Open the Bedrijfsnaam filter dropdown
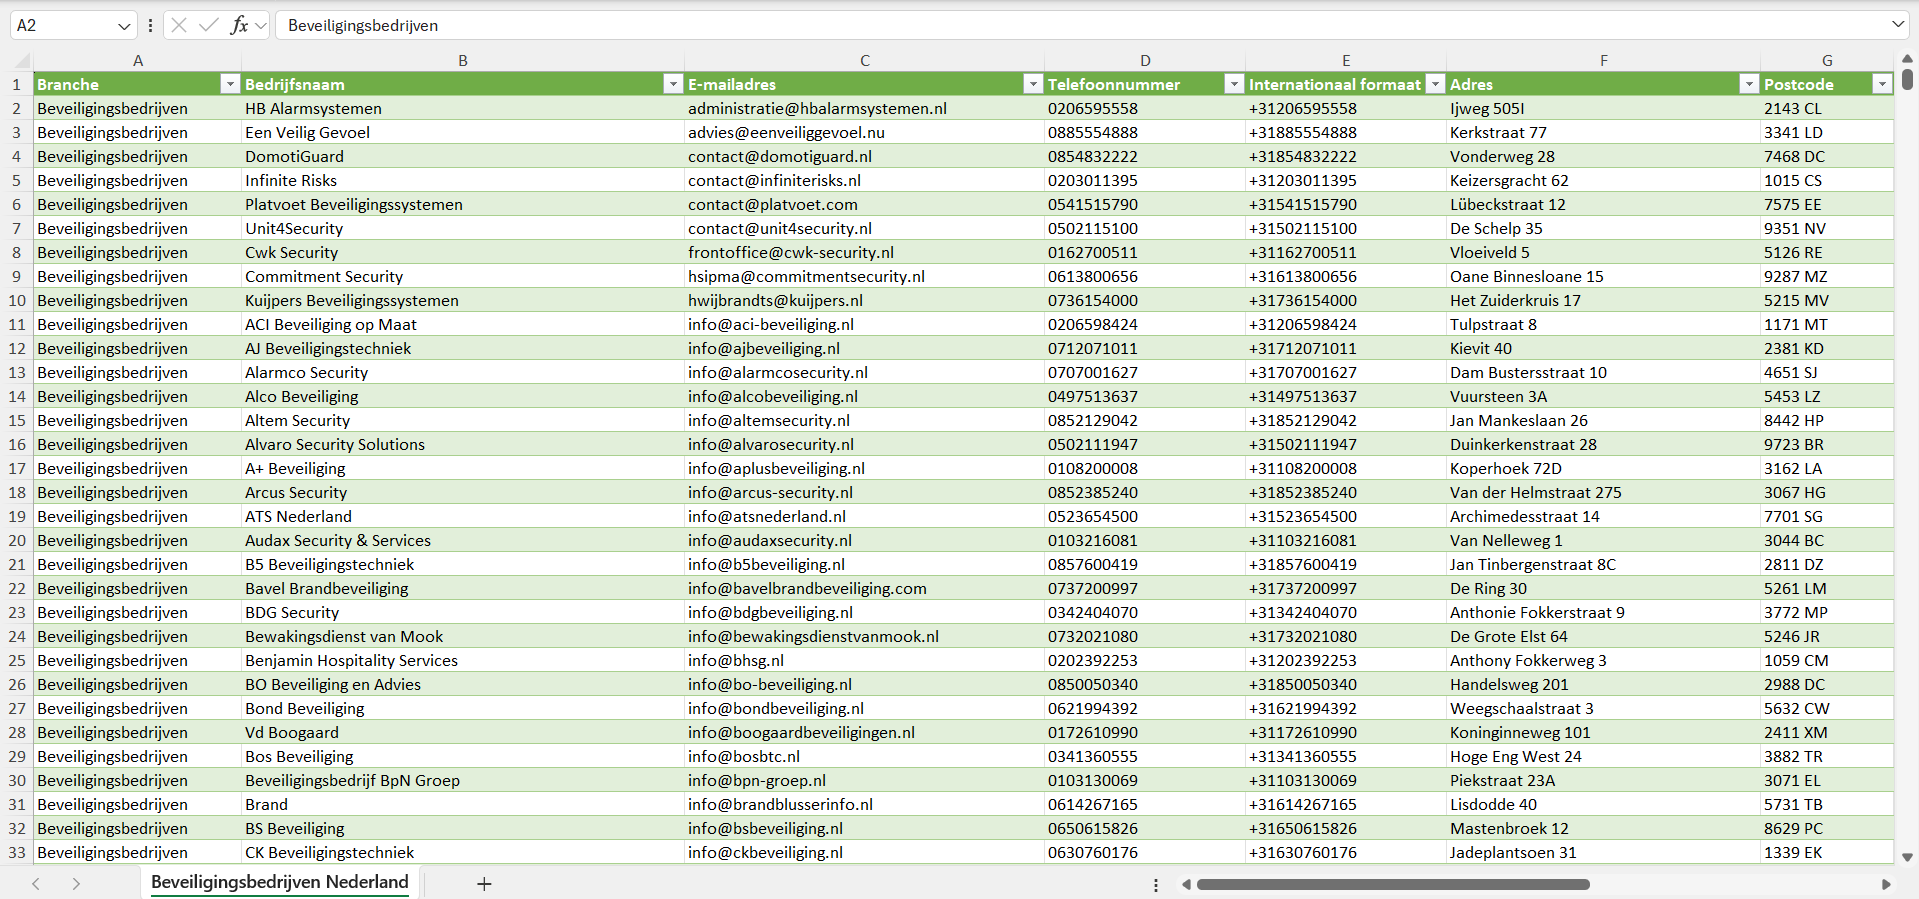Viewport: 1919px width, 899px height. (x=673, y=84)
